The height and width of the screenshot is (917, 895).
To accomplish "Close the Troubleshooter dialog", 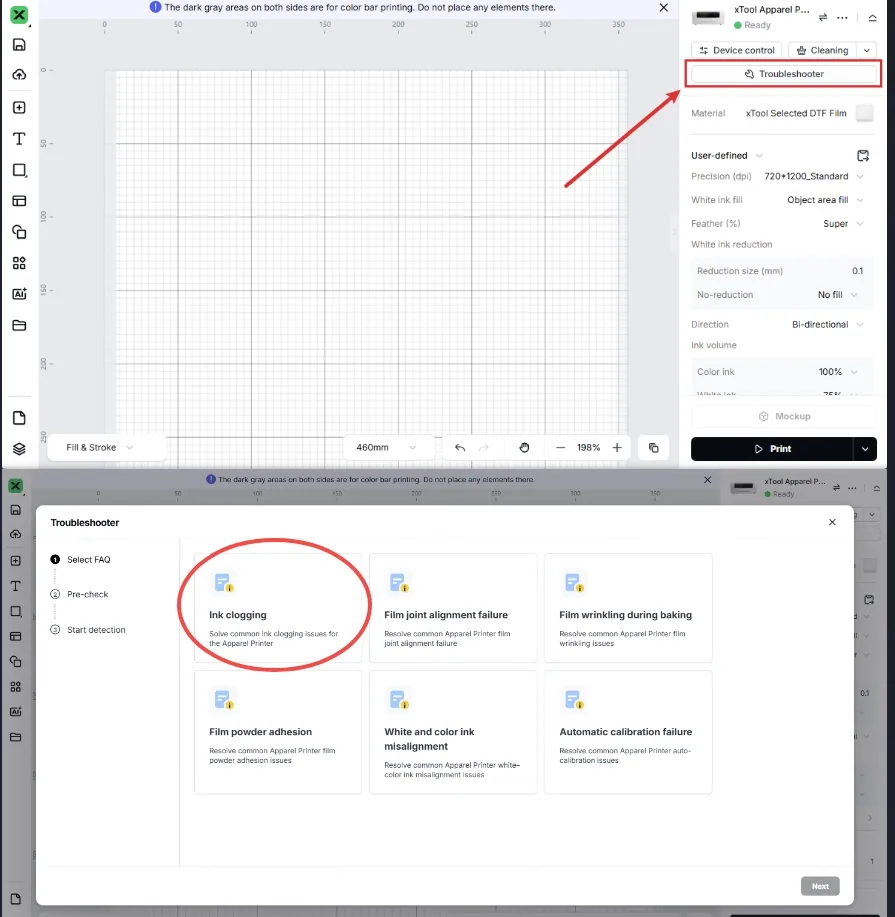I will (x=832, y=522).
